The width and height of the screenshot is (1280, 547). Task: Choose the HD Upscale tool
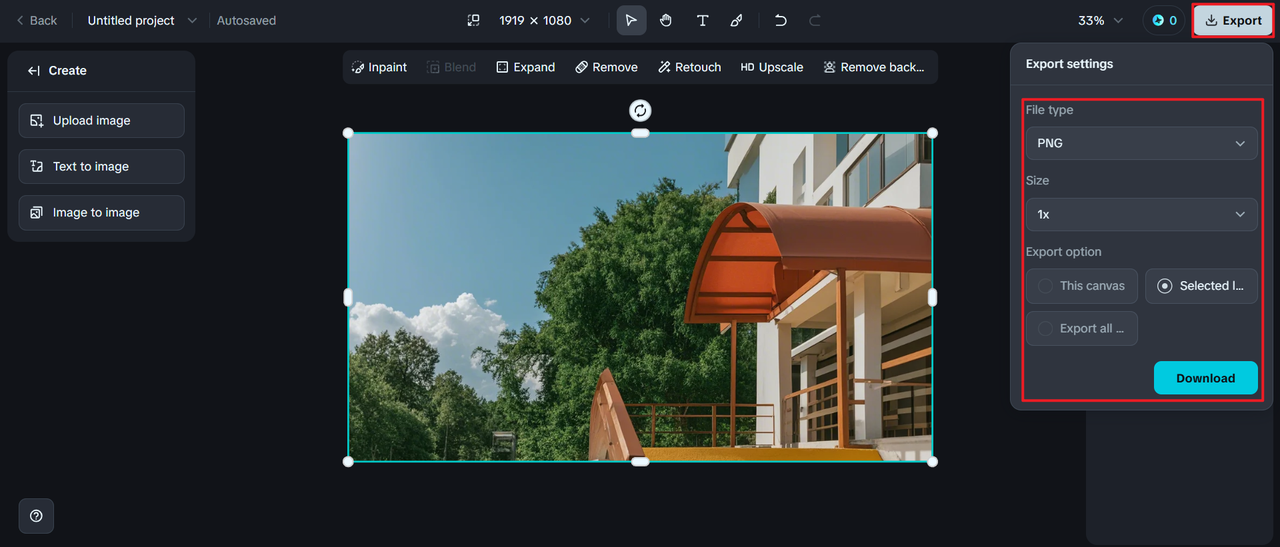[x=772, y=67]
